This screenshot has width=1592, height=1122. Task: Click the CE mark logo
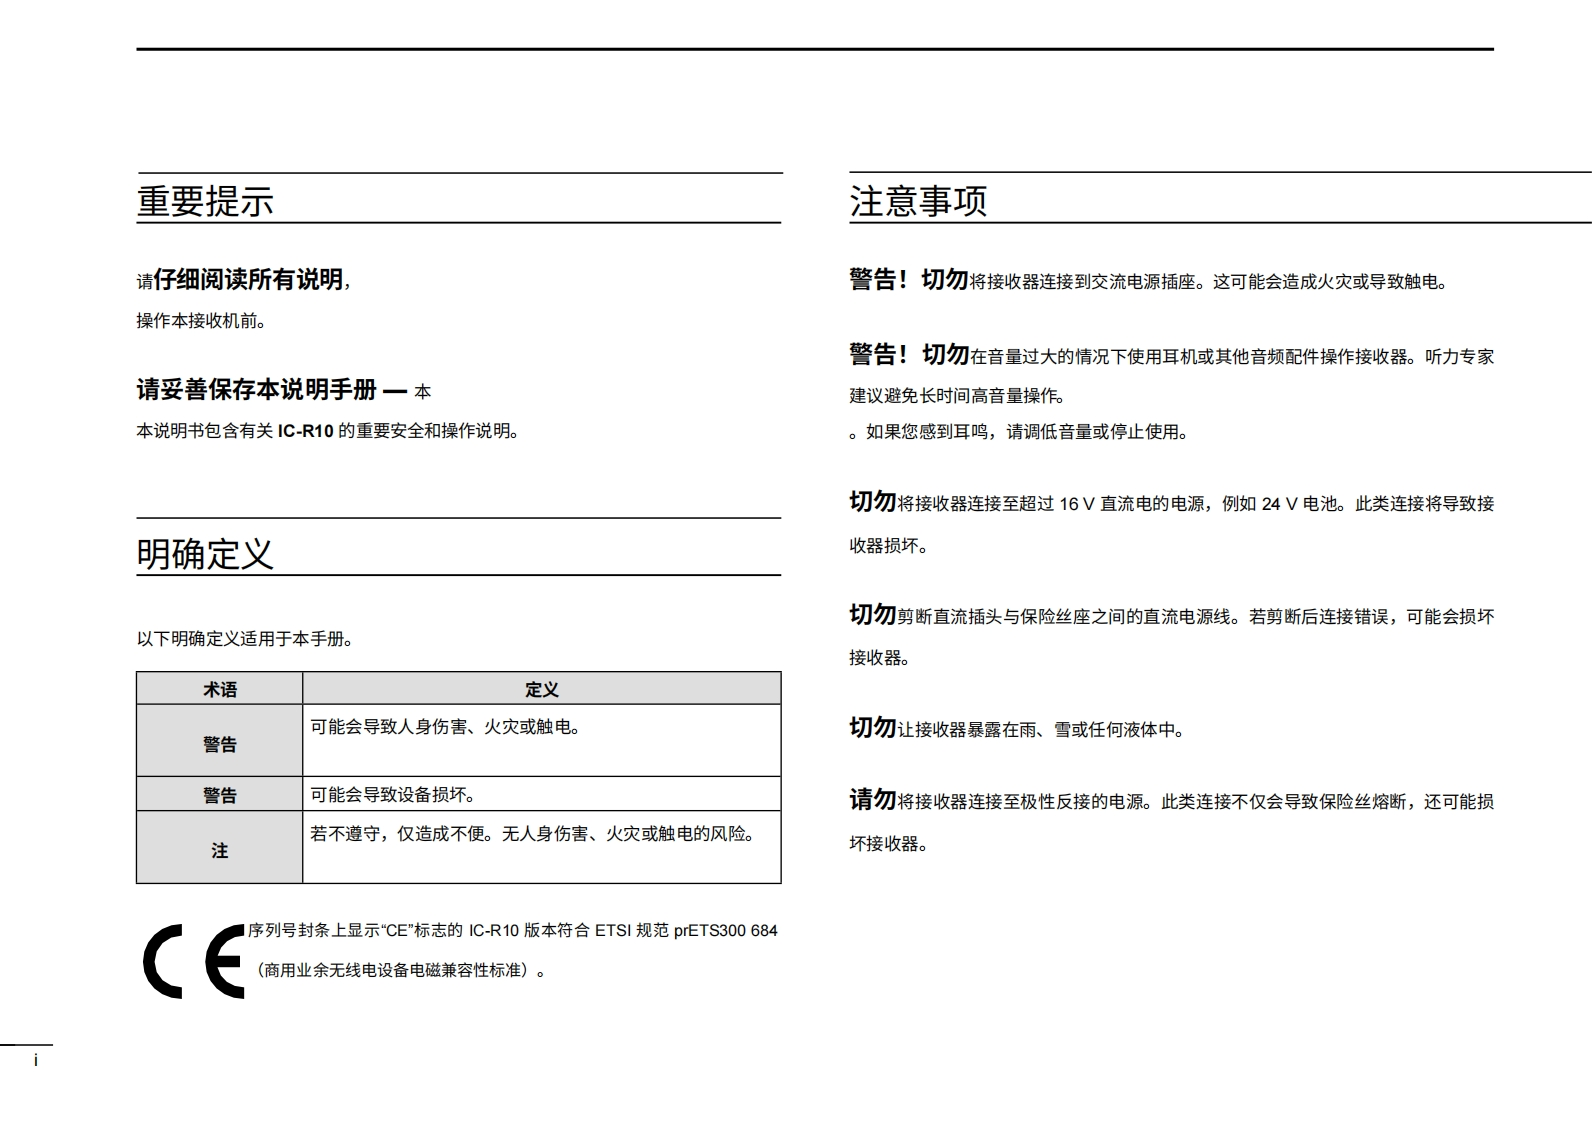tap(193, 961)
